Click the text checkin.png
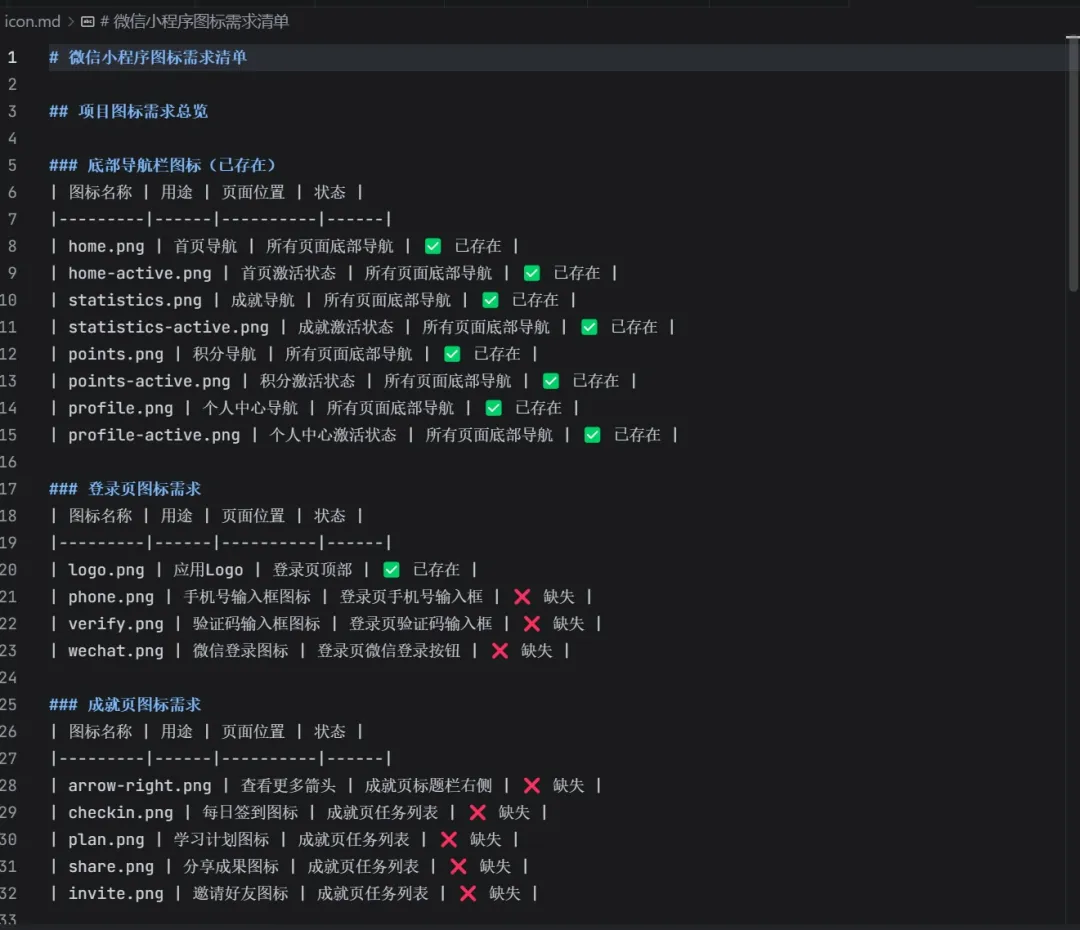The width and height of the screenshot is (1080, 930). (x=121, y=812)
